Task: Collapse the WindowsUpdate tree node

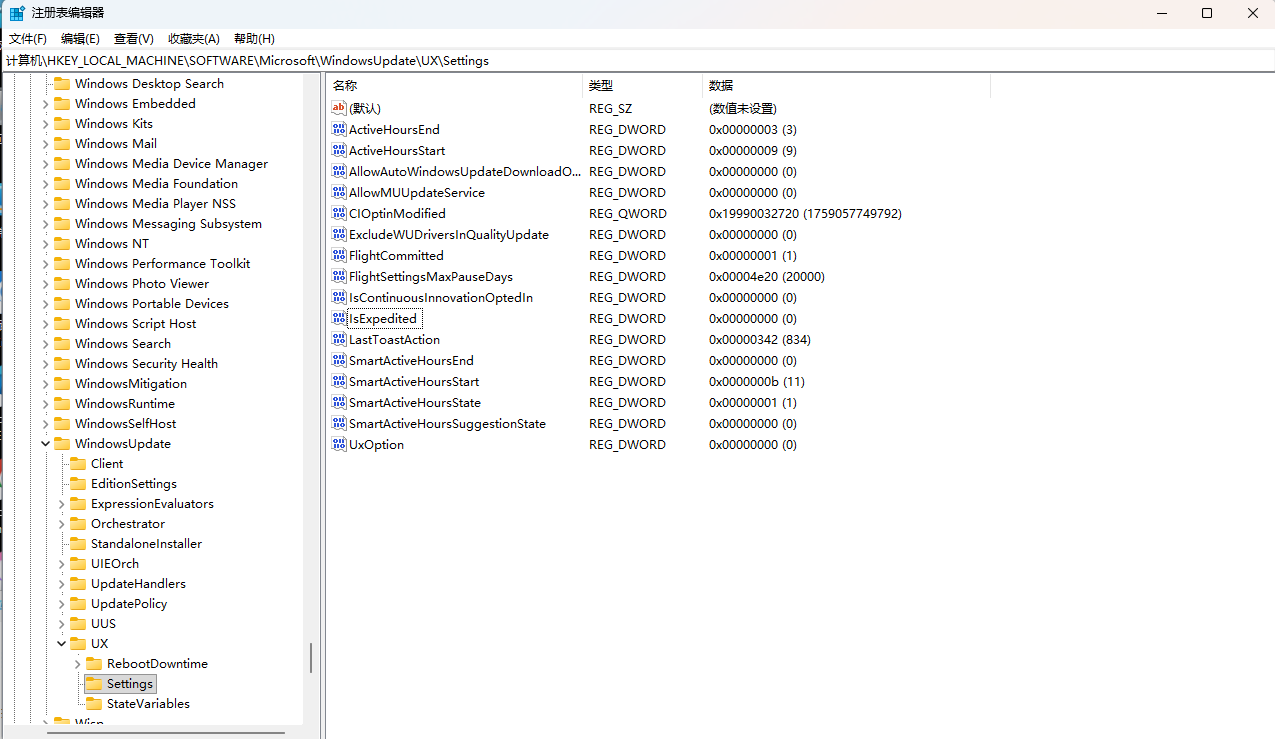Action: (x=45, y=443)
